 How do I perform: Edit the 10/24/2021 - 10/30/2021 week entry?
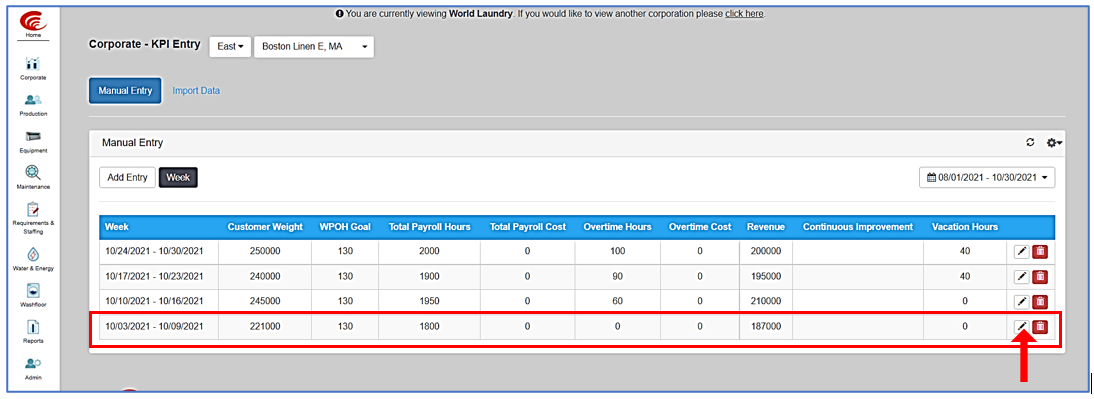tap(1021, 252)
